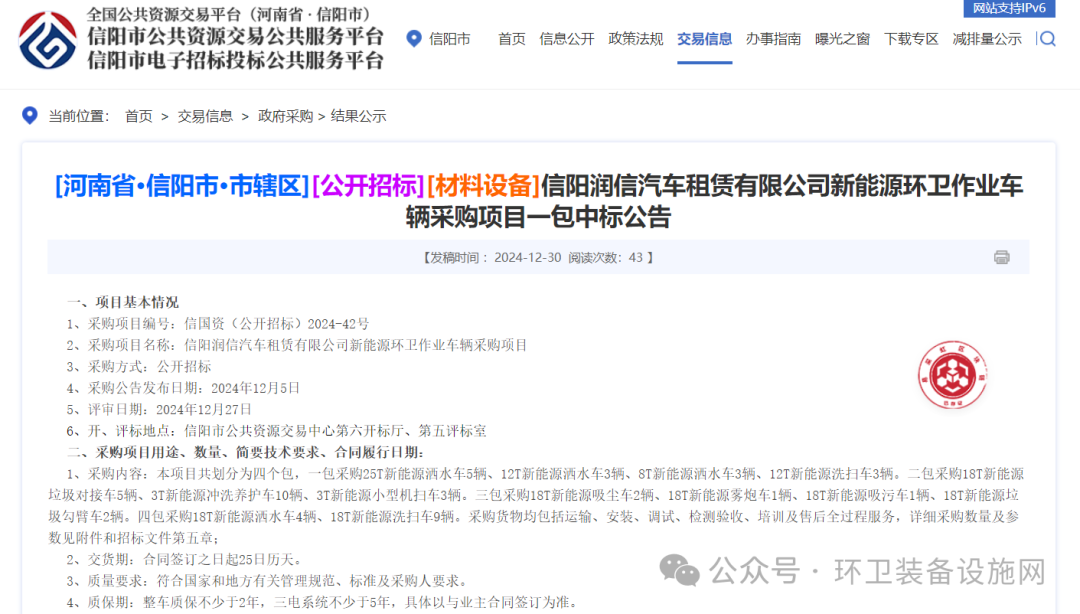Screen dimensions: 1080x614
Task: Click the 信阳市 city selector
Action: 450,39
